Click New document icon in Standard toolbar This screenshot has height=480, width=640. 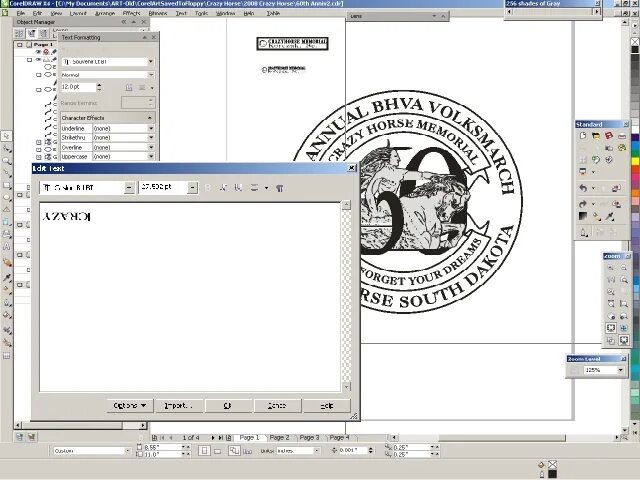583,136
